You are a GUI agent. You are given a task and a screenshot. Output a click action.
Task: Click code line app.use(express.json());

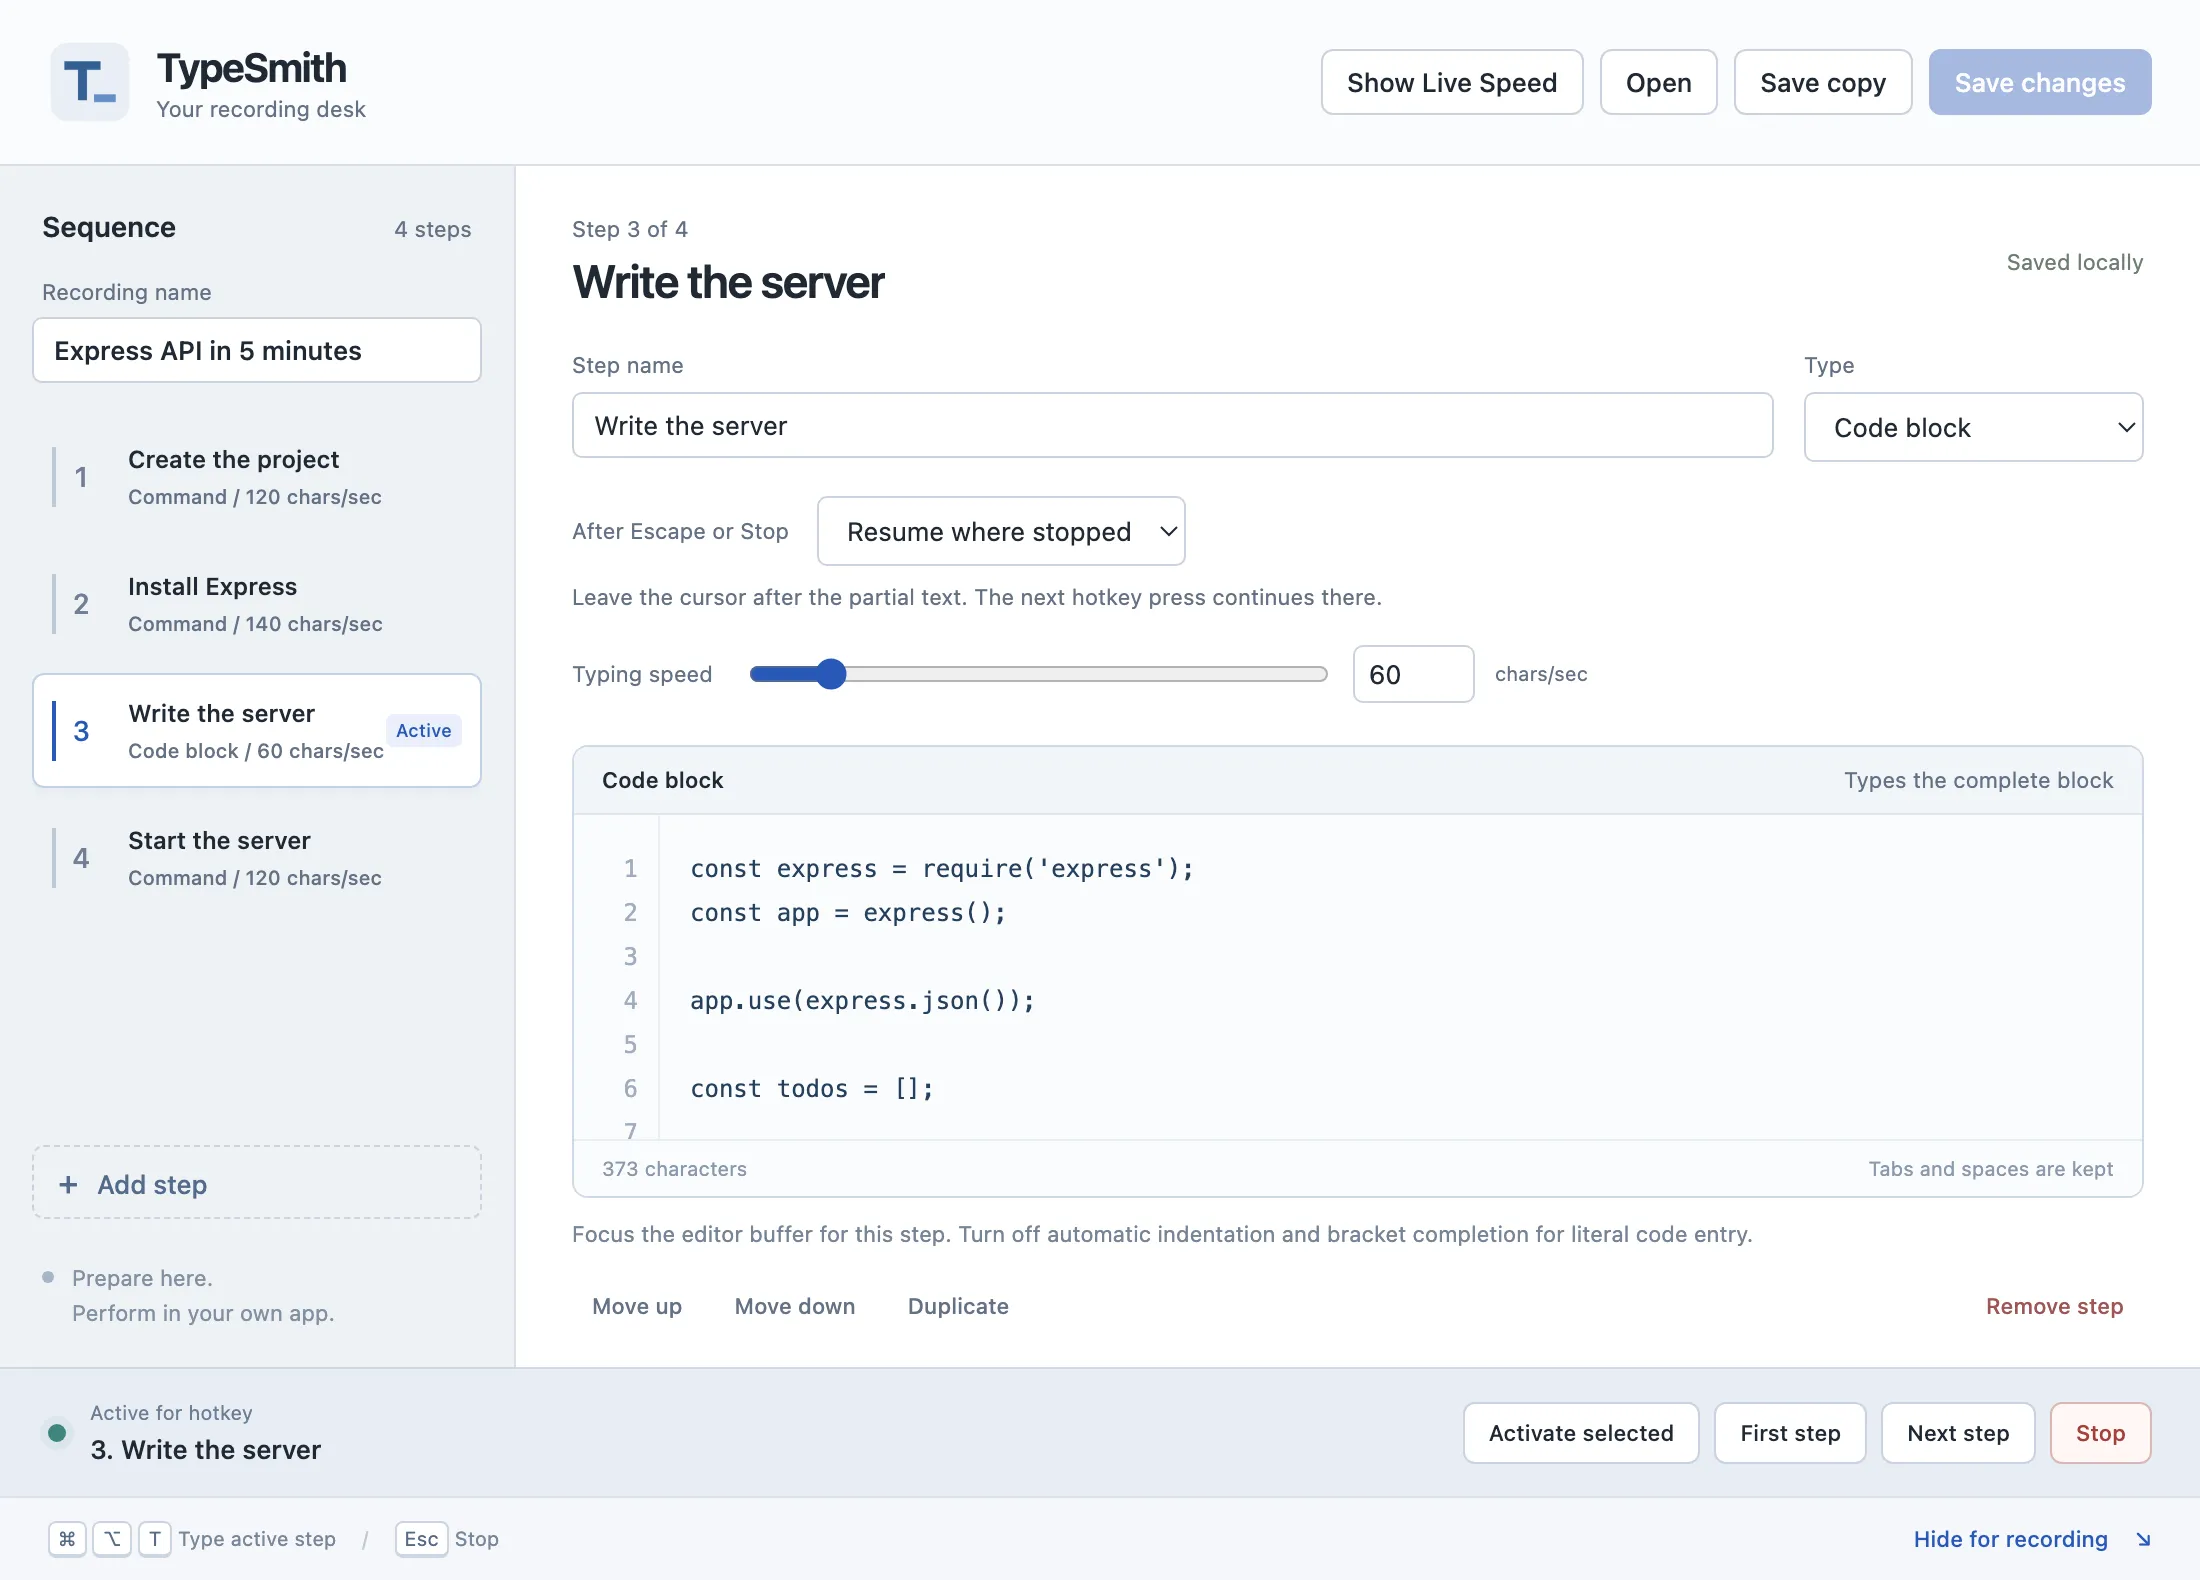tap(862, 1000)
